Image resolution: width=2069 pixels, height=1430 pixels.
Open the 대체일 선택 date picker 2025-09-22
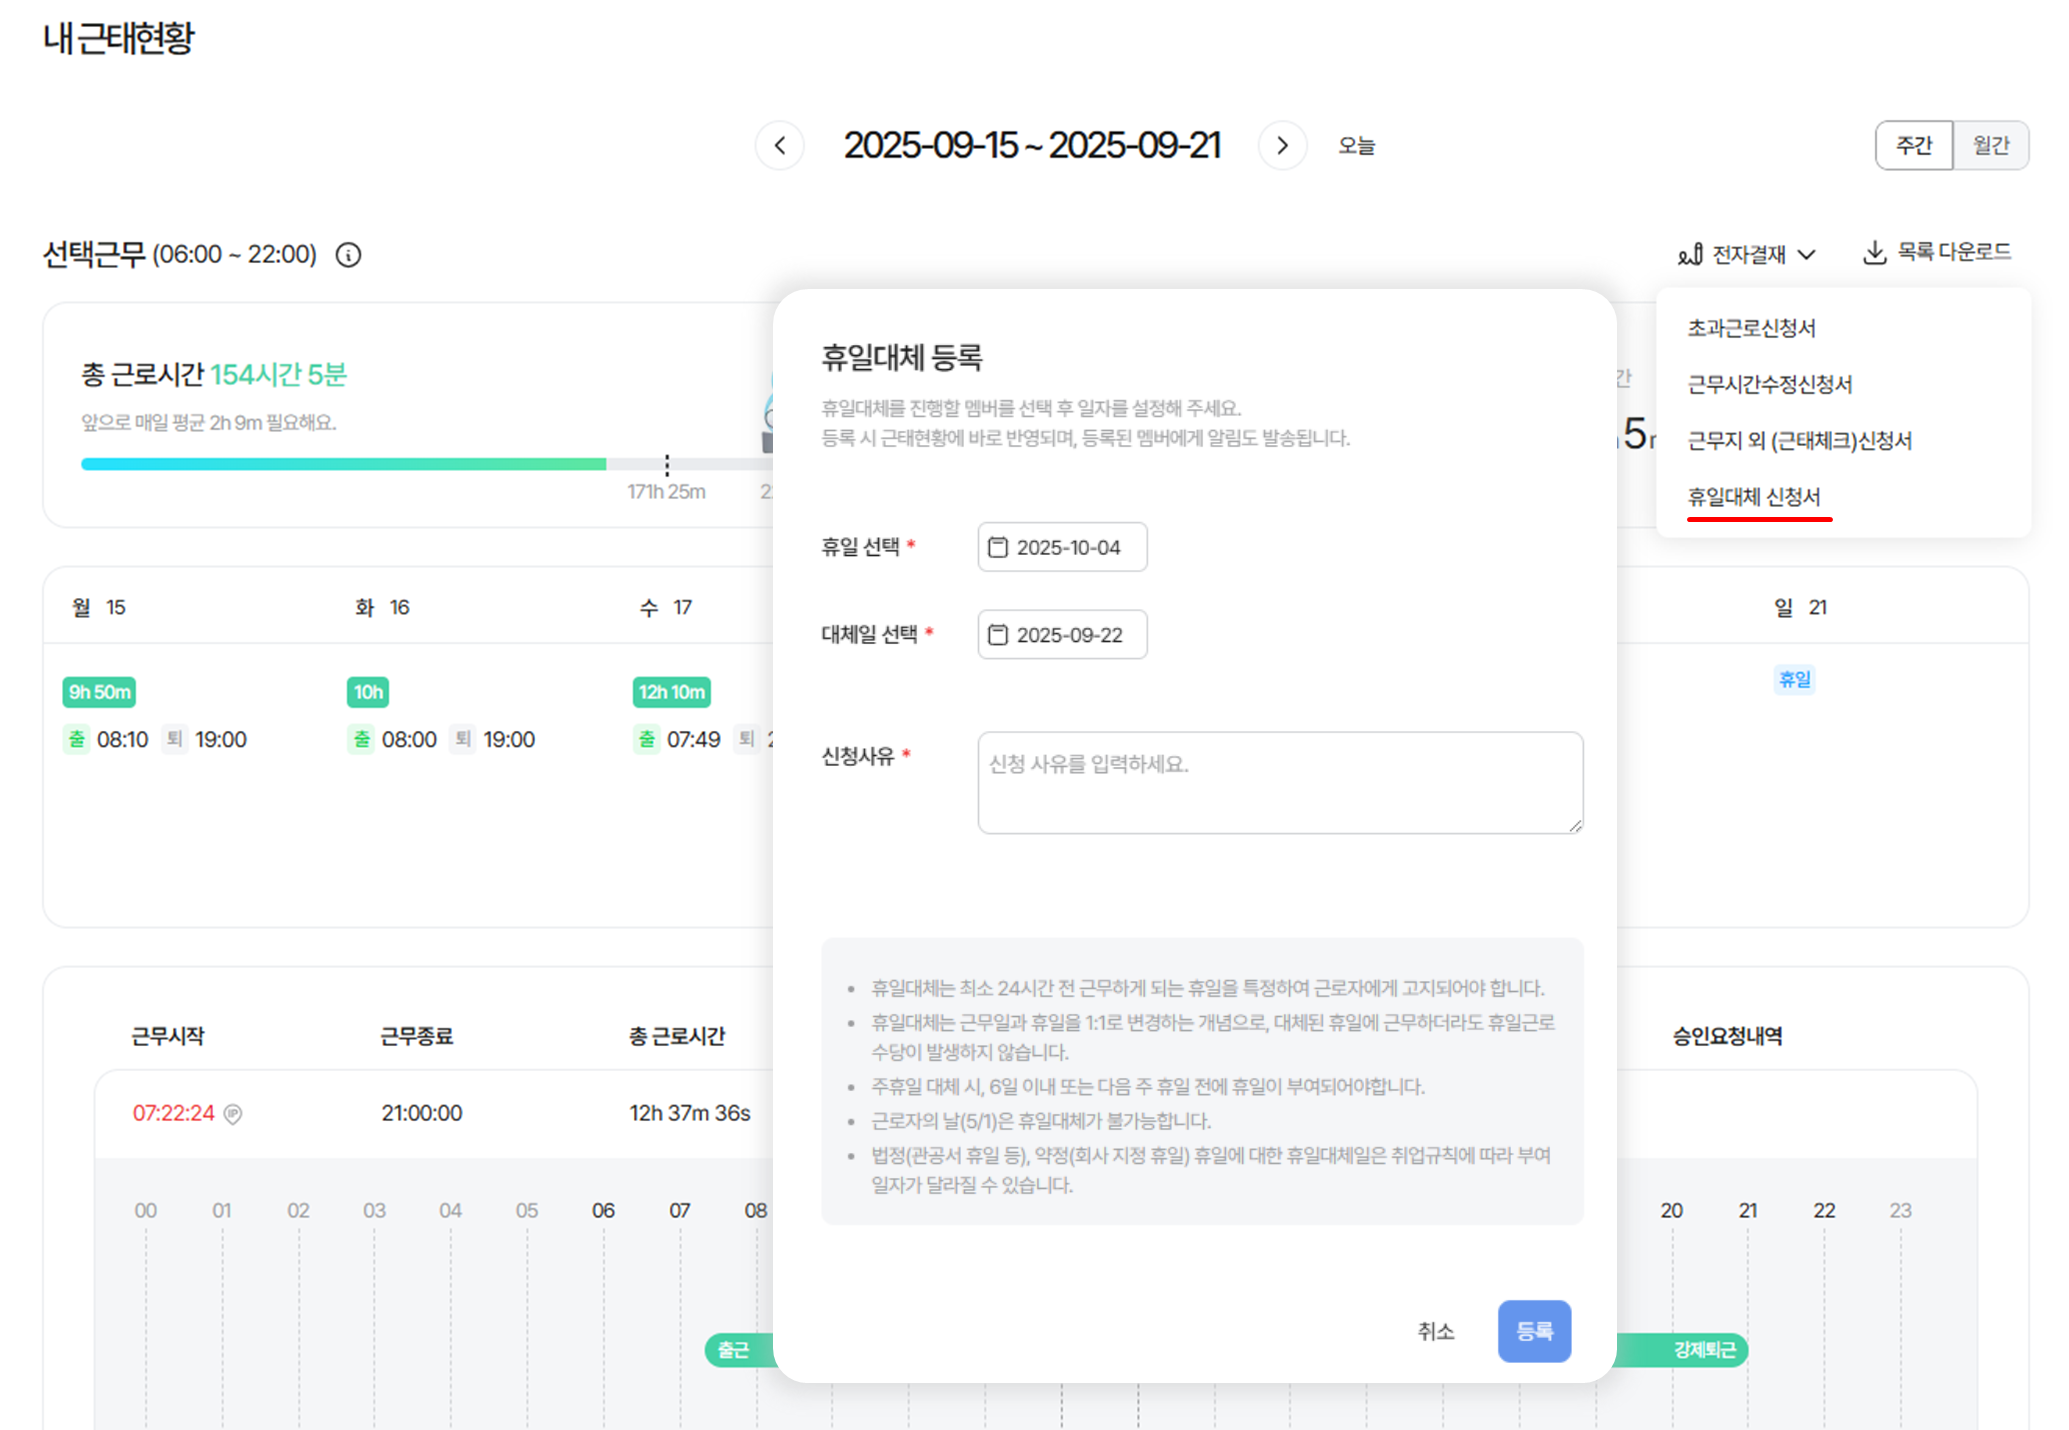point(1069,635)
